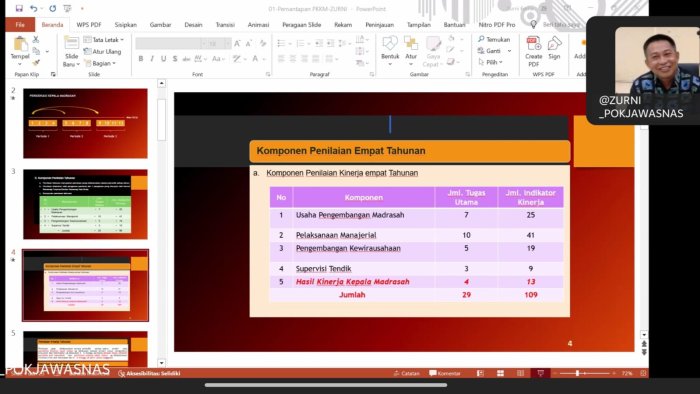The image size is (700, 394).
Task: Click the Create PDF icon
Action: tap(533, 44)
